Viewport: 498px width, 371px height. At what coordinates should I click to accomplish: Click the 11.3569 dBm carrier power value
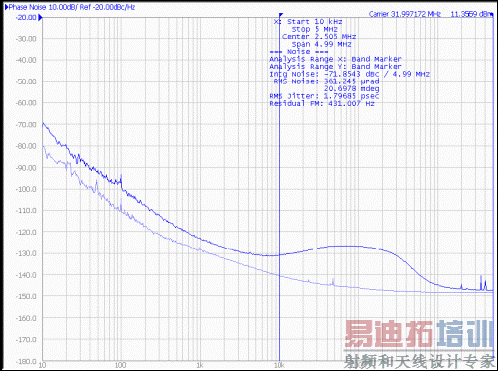(471, 14)
